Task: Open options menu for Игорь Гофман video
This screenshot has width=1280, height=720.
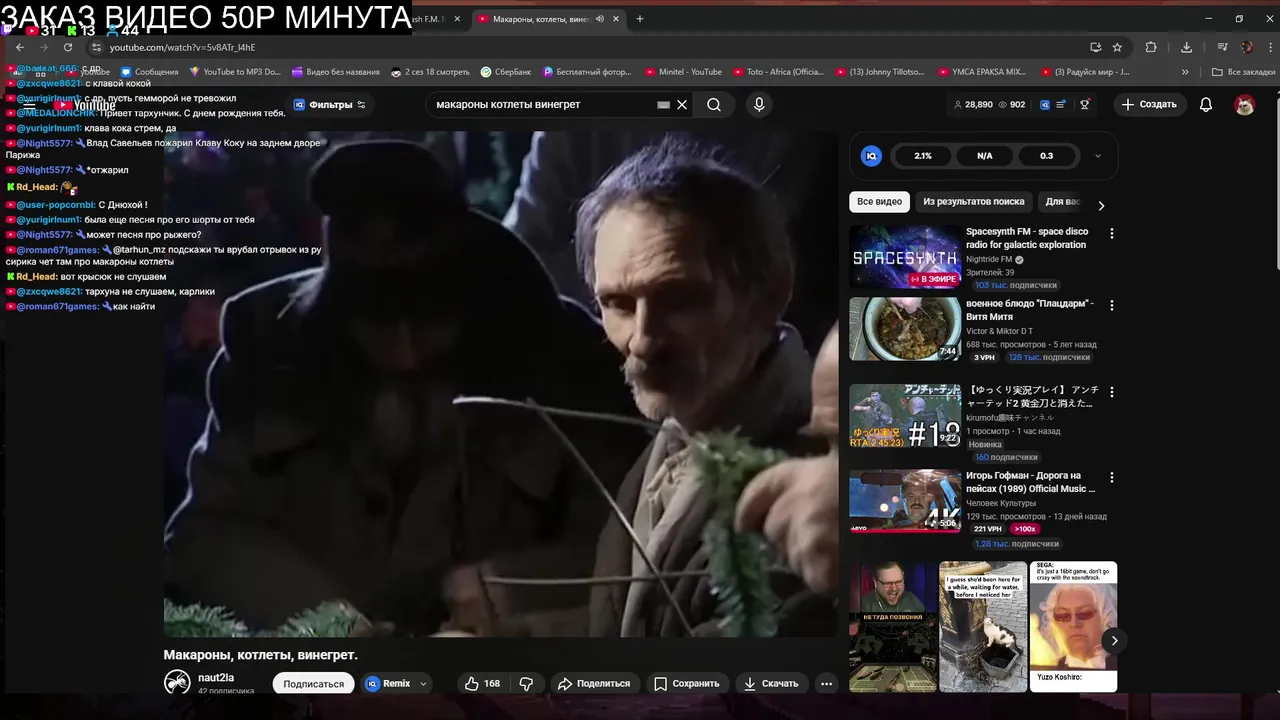Action: [x=1111, y=478]
